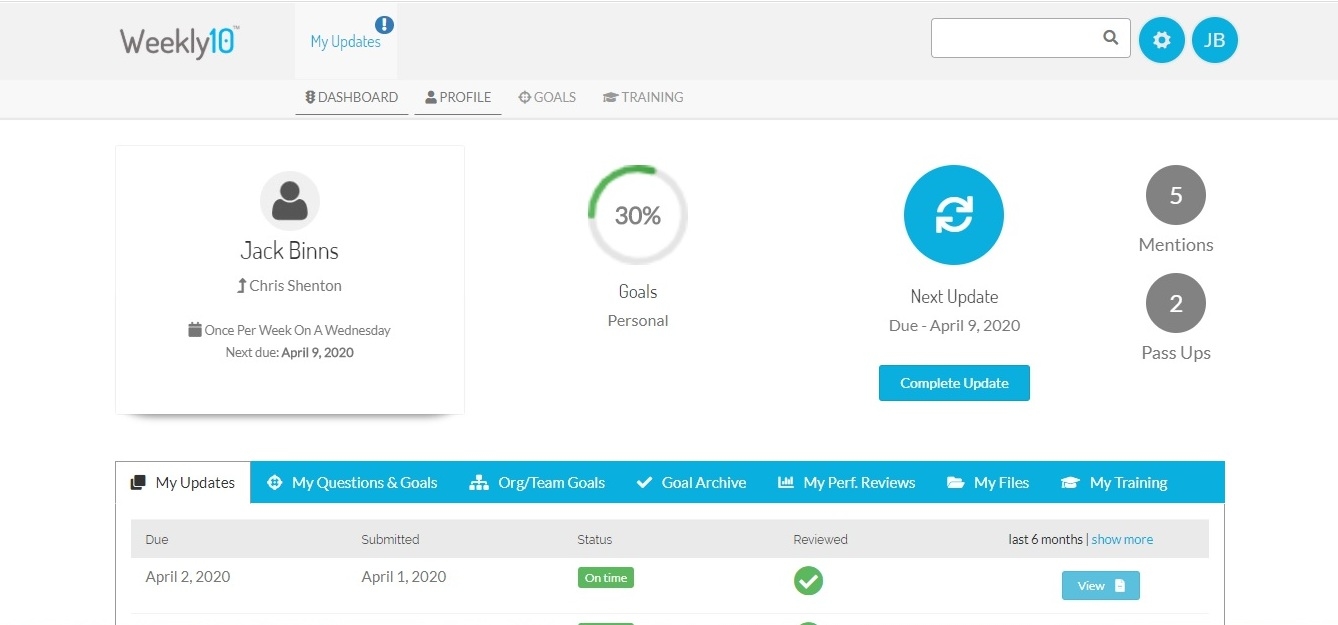Click the JB user avatar

[x=1214, y=40]
